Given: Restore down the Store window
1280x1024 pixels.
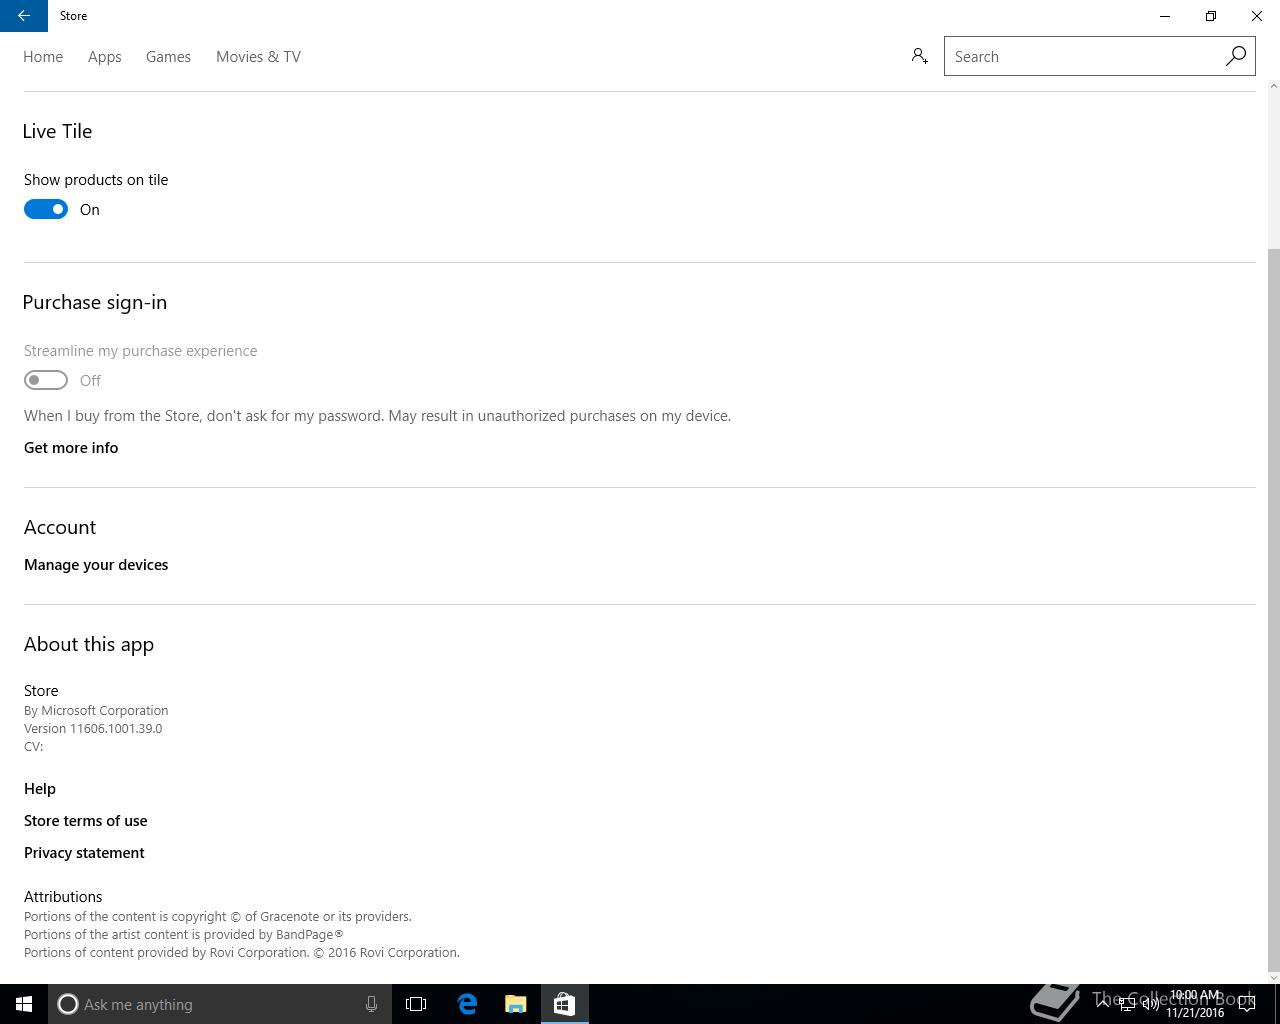Looking at the screenshot, I should click(x=1211, y=16).
